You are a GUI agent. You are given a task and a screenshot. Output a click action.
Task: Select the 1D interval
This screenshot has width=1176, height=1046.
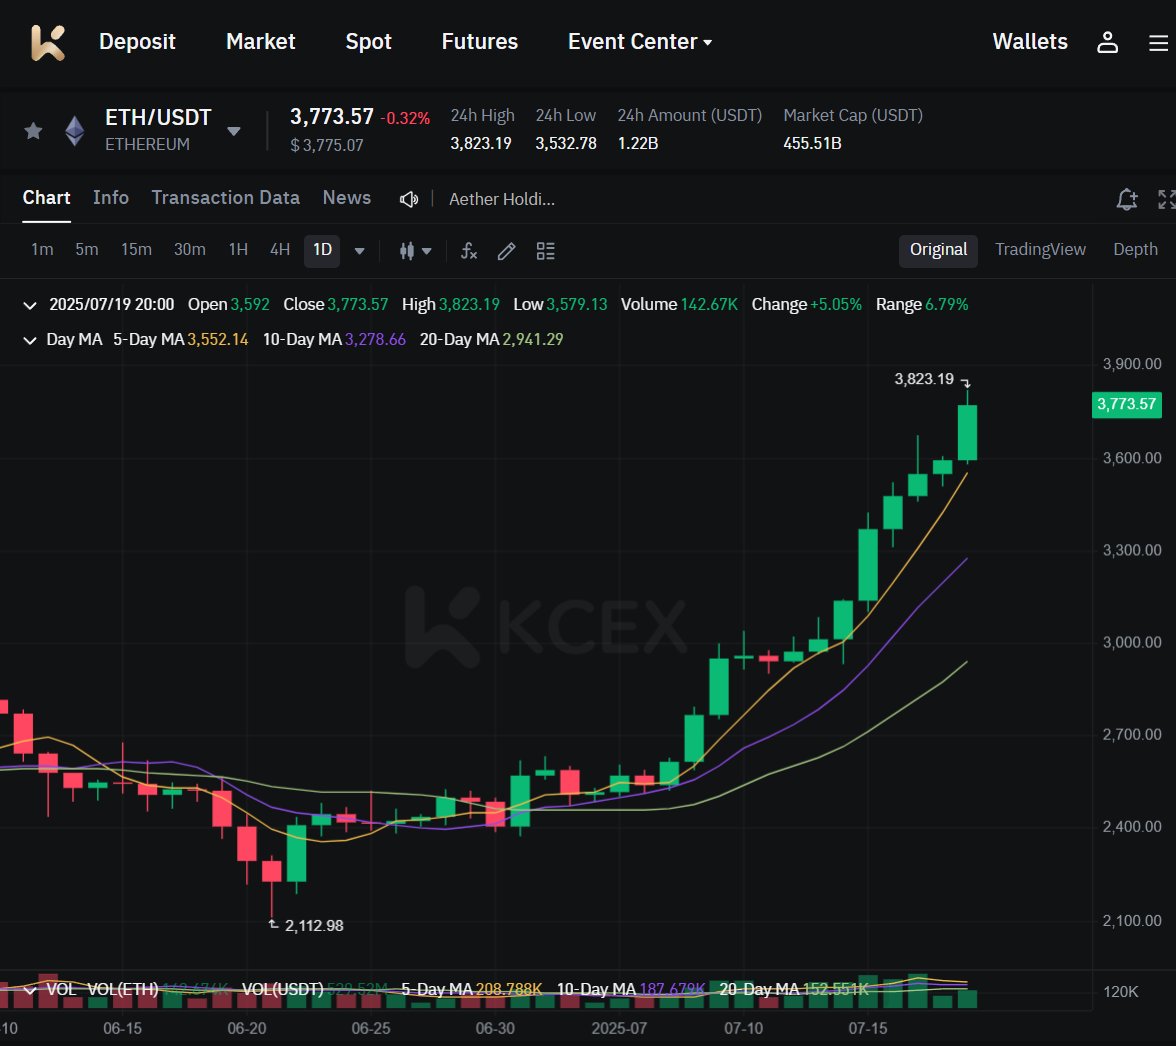[322, 250]
